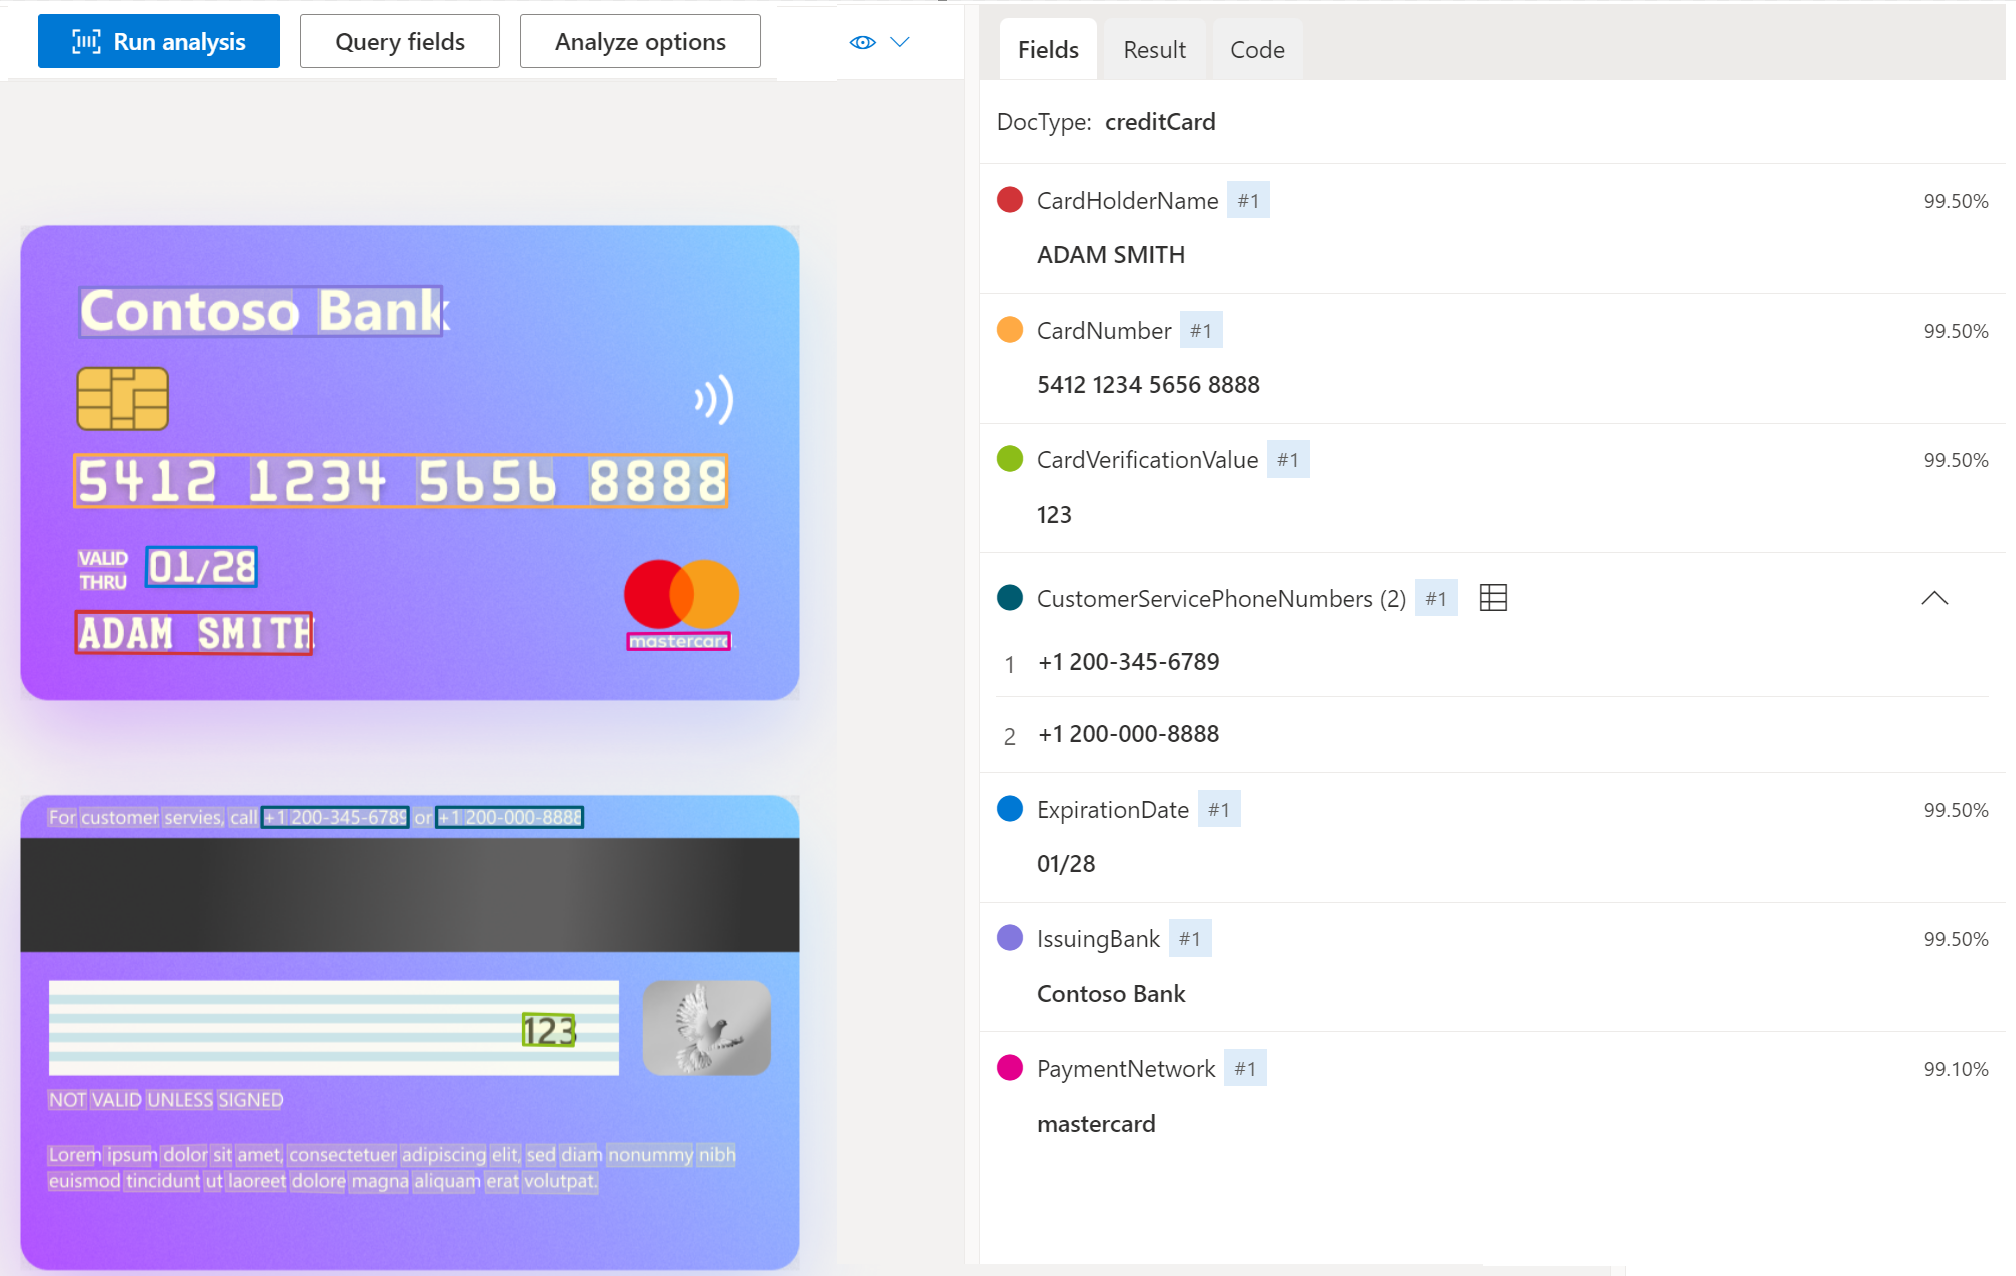Screen dimensions: 2016x1276
Task: Click the CardVerificationValue green indicator icon
Action: (1009, 459)
